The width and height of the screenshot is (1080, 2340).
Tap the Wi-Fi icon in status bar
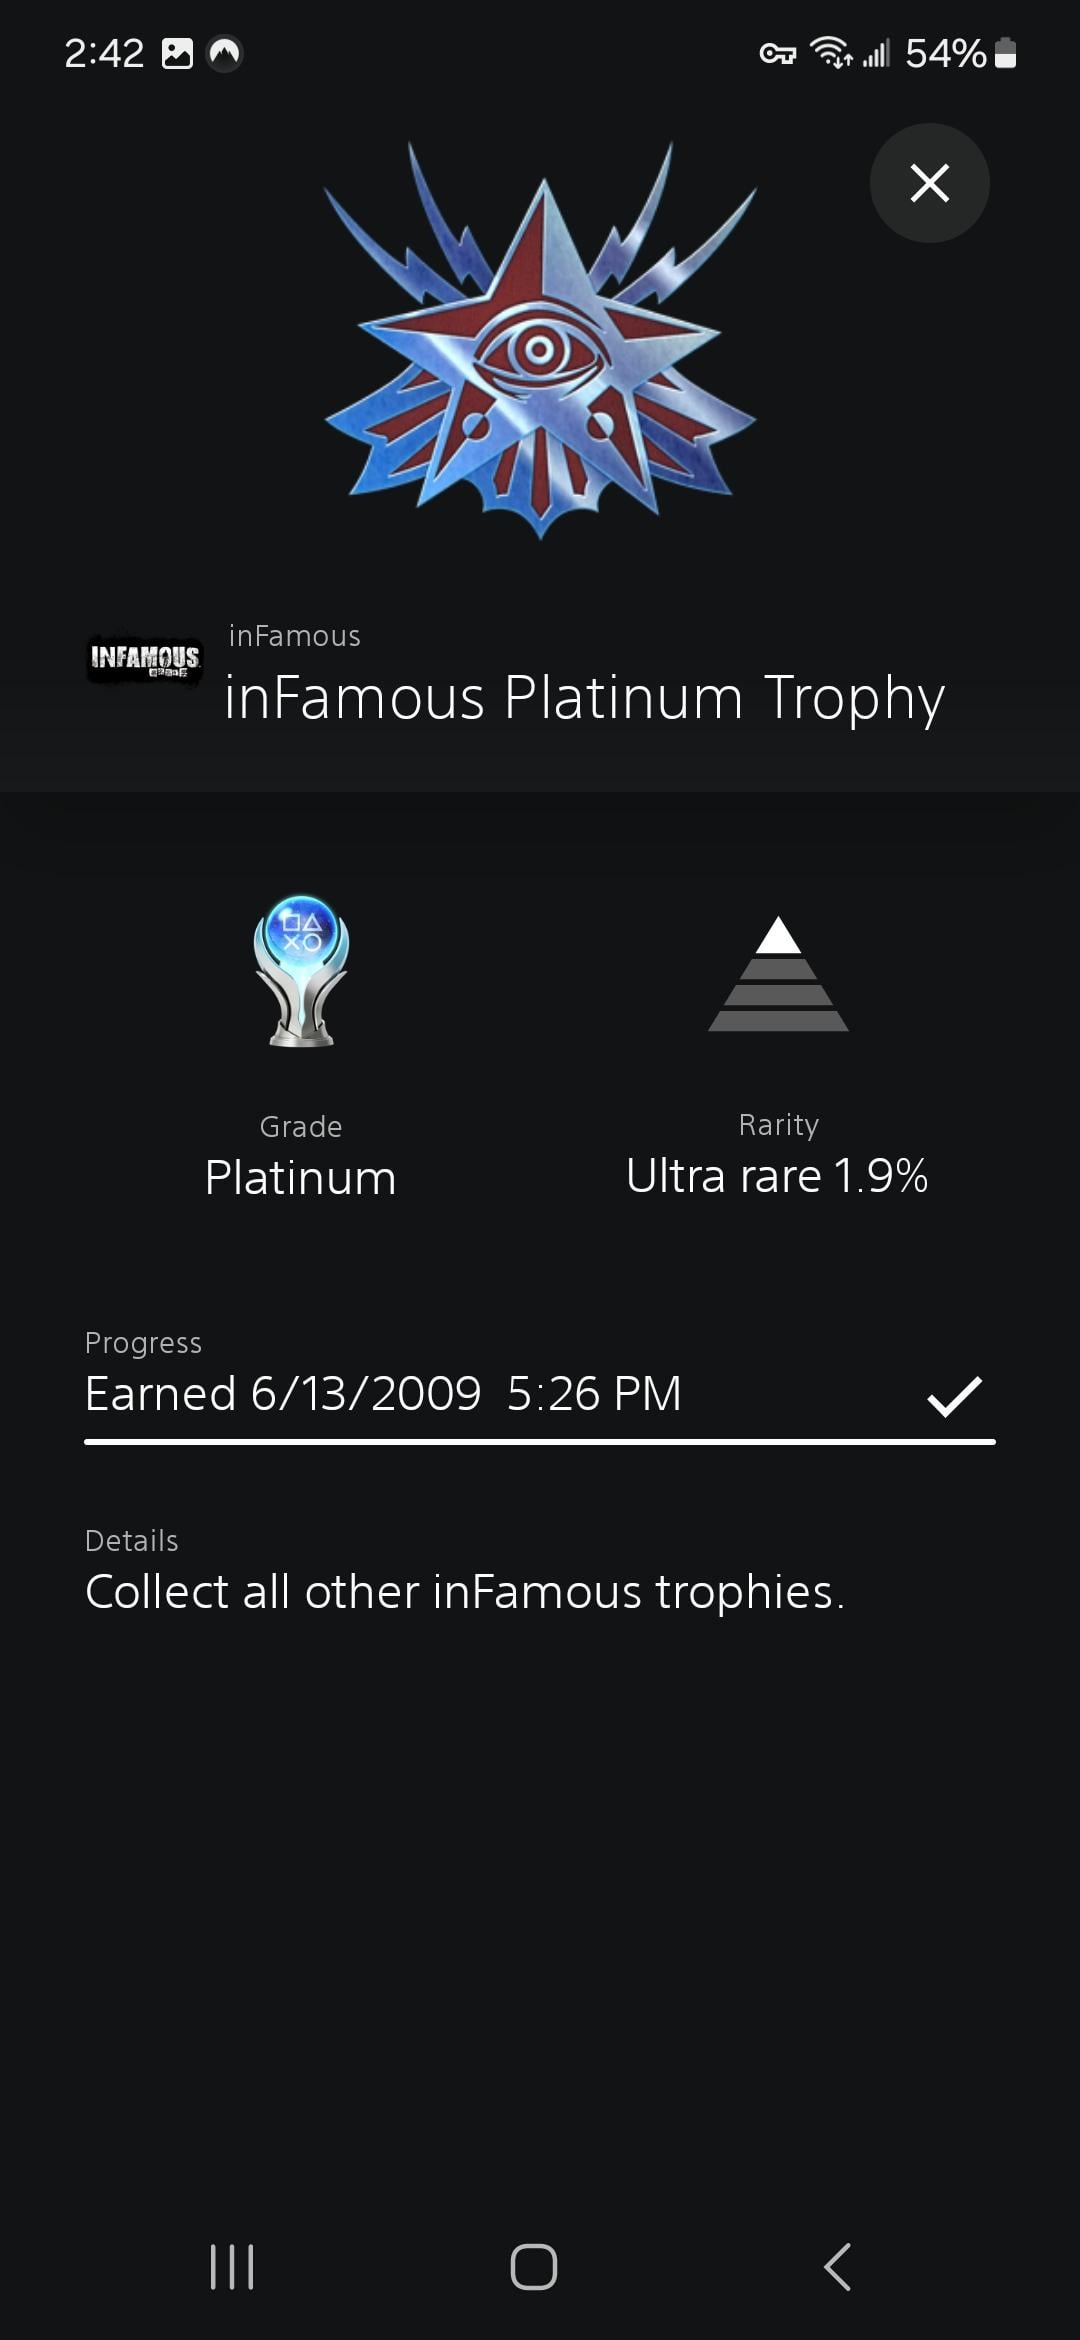point(832,52)
